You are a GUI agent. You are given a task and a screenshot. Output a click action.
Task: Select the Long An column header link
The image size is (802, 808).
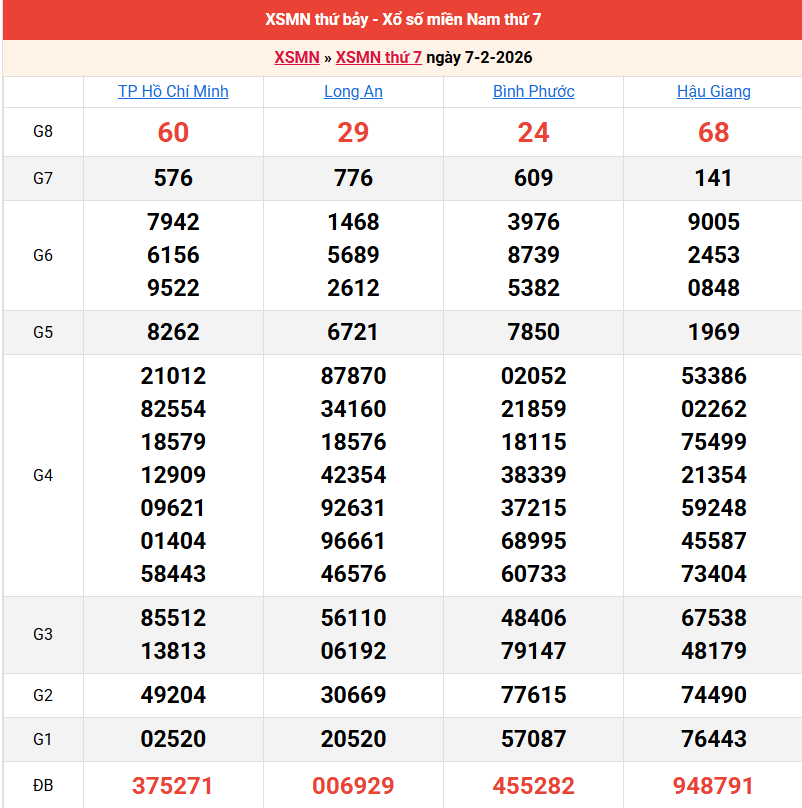tap(353, 92)
